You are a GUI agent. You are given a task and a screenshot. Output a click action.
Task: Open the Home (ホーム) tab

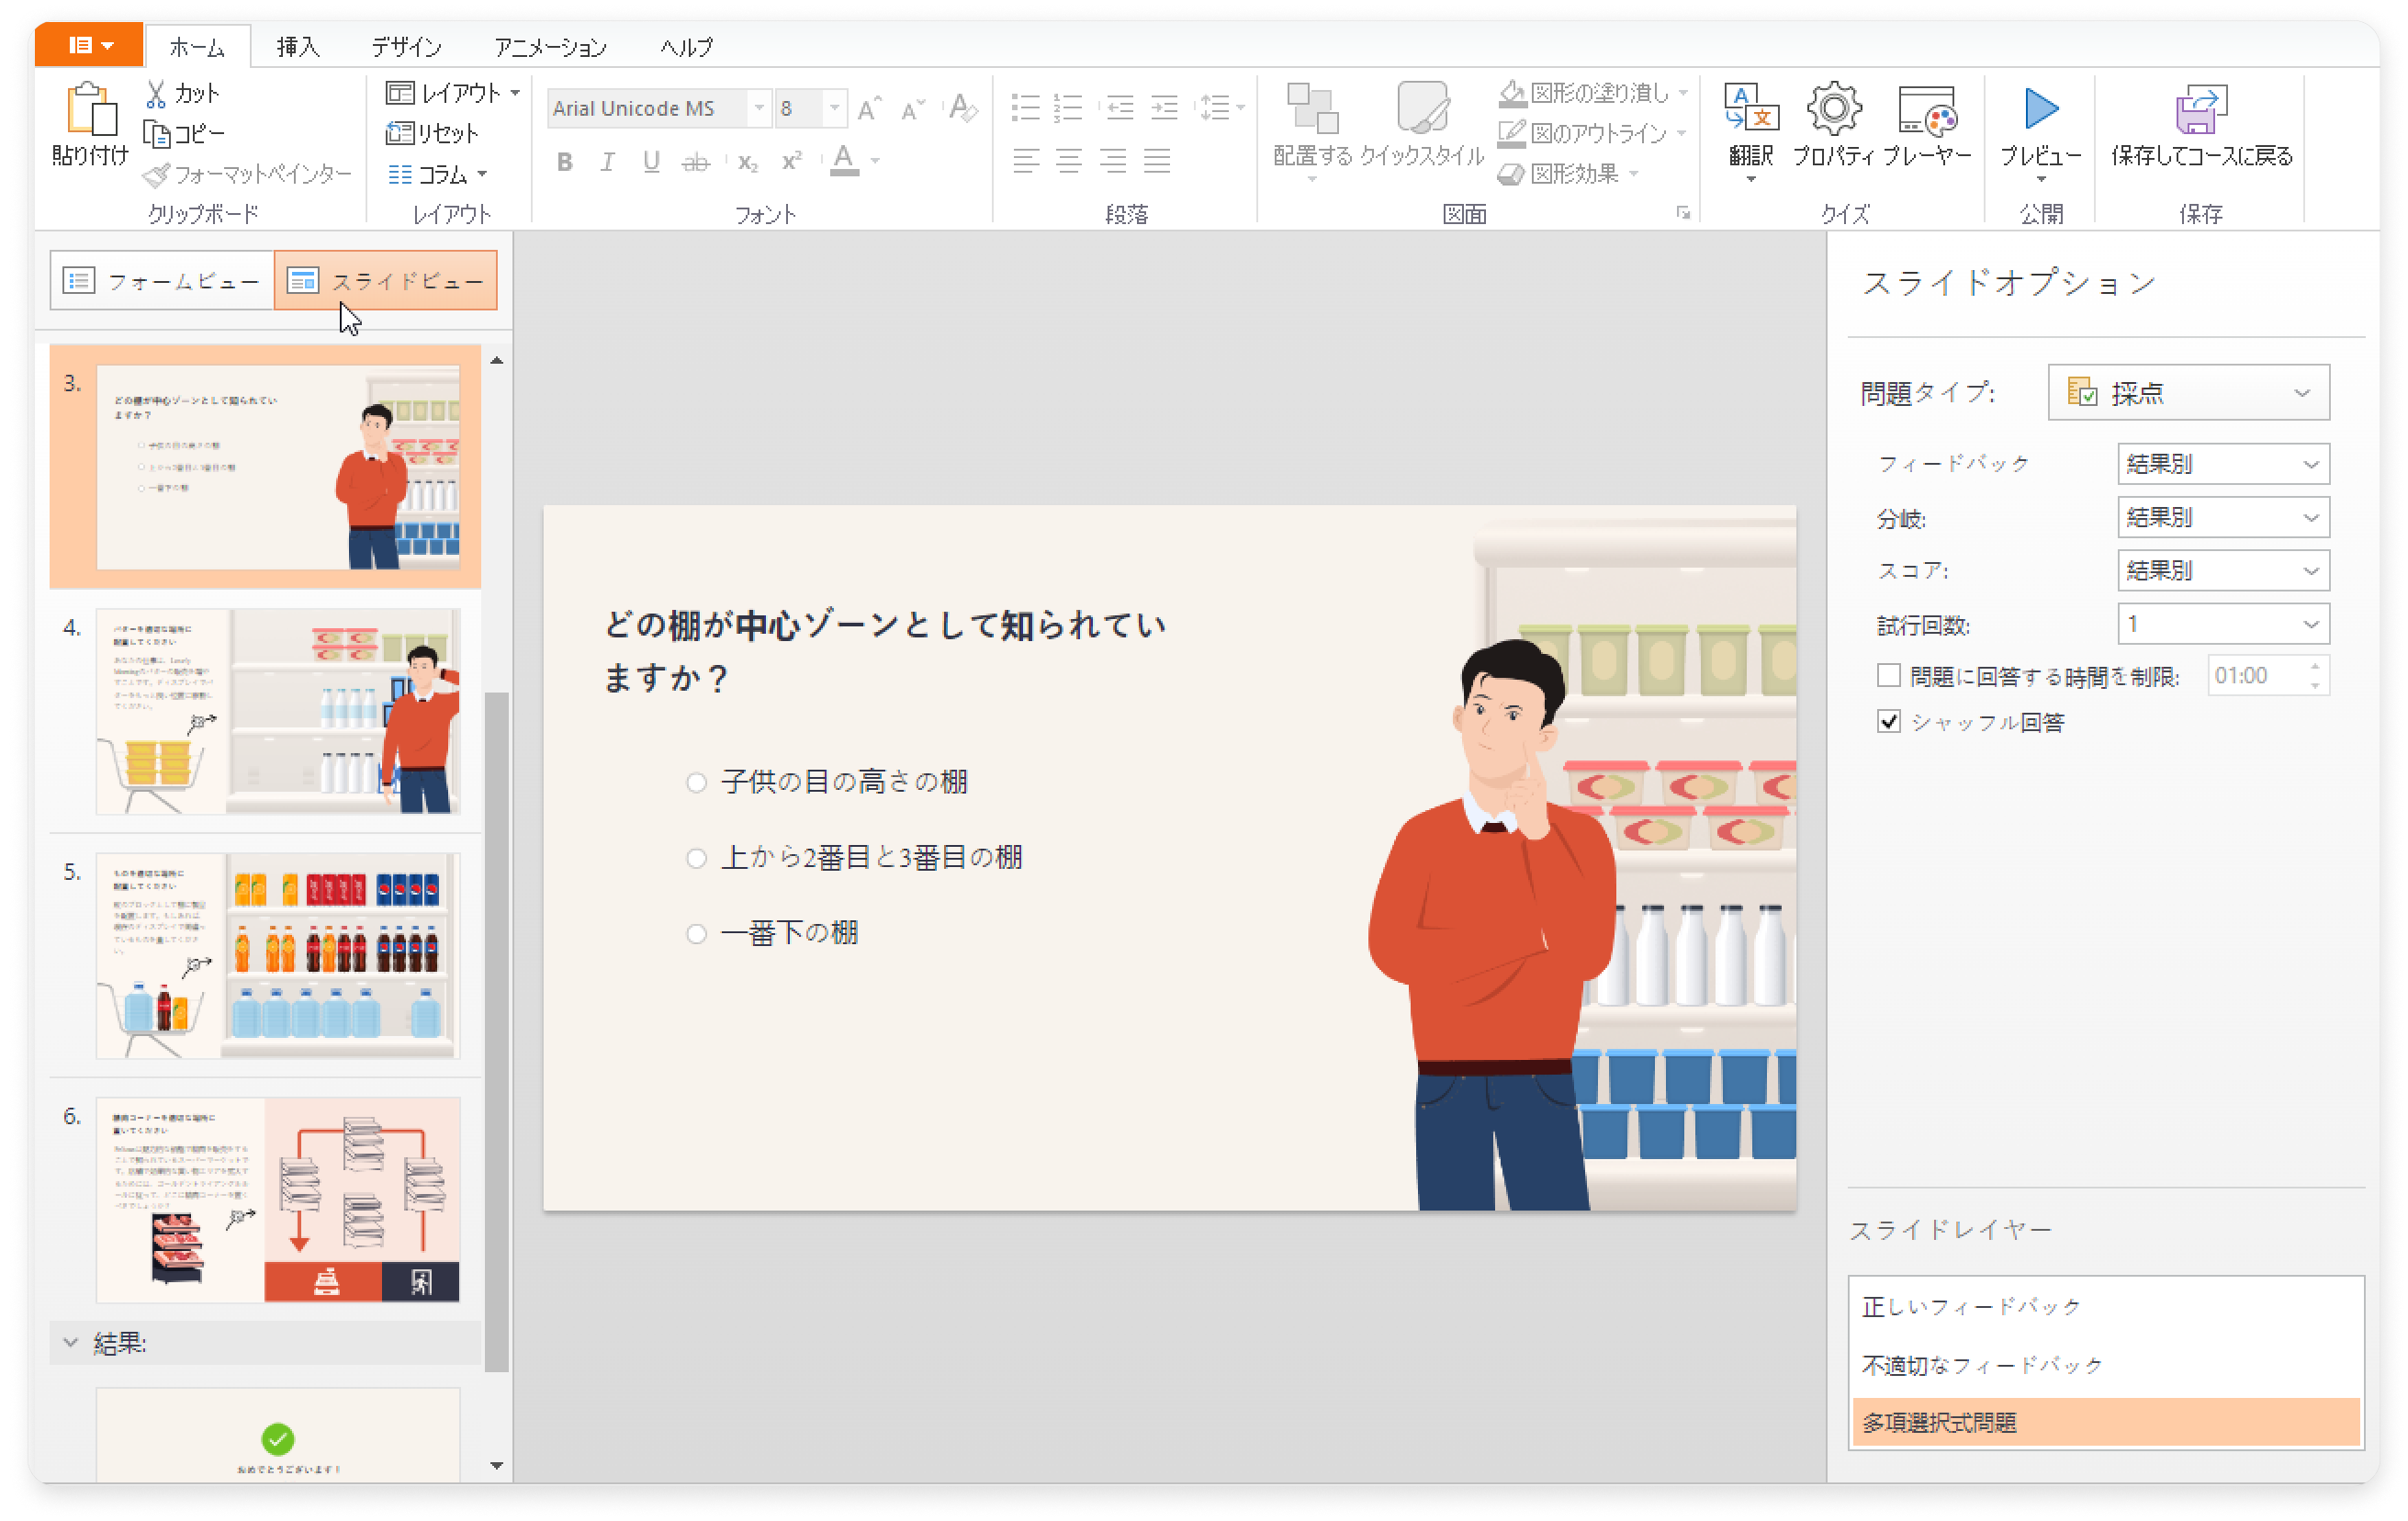coord(197,47)
